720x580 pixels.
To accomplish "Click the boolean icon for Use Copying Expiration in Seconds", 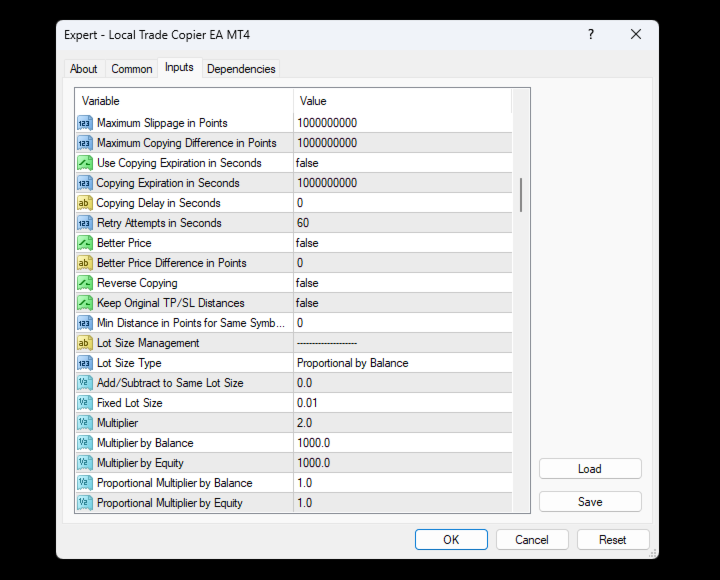I will [x=84, y=163].
